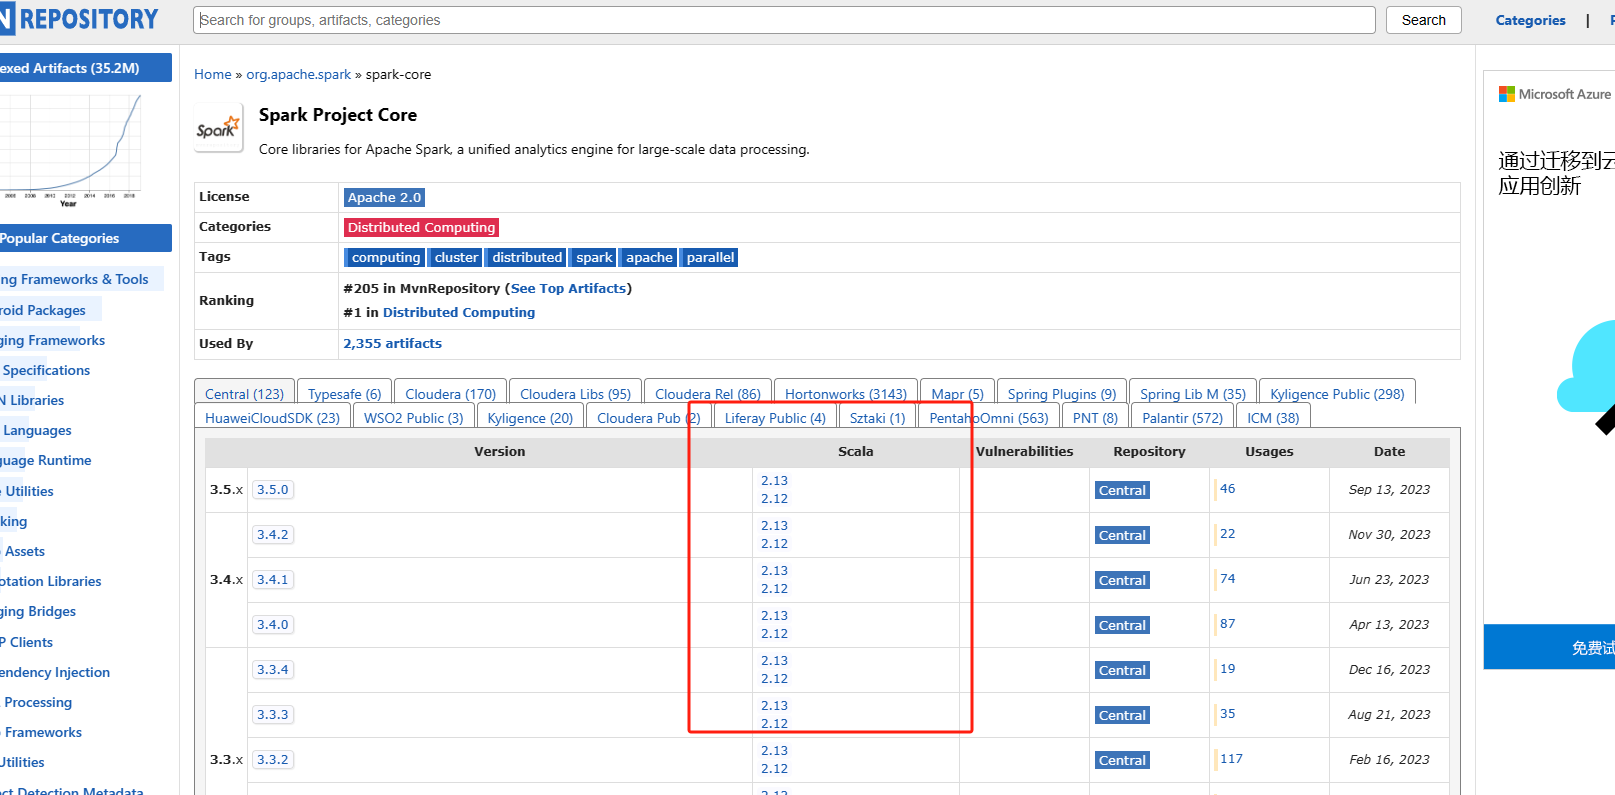Screen dimensions: 1615x795
Task: Open the Indexed Artifacts (35.2M) sidebar header
Action: pyautogui.click(x=85, y=68)
